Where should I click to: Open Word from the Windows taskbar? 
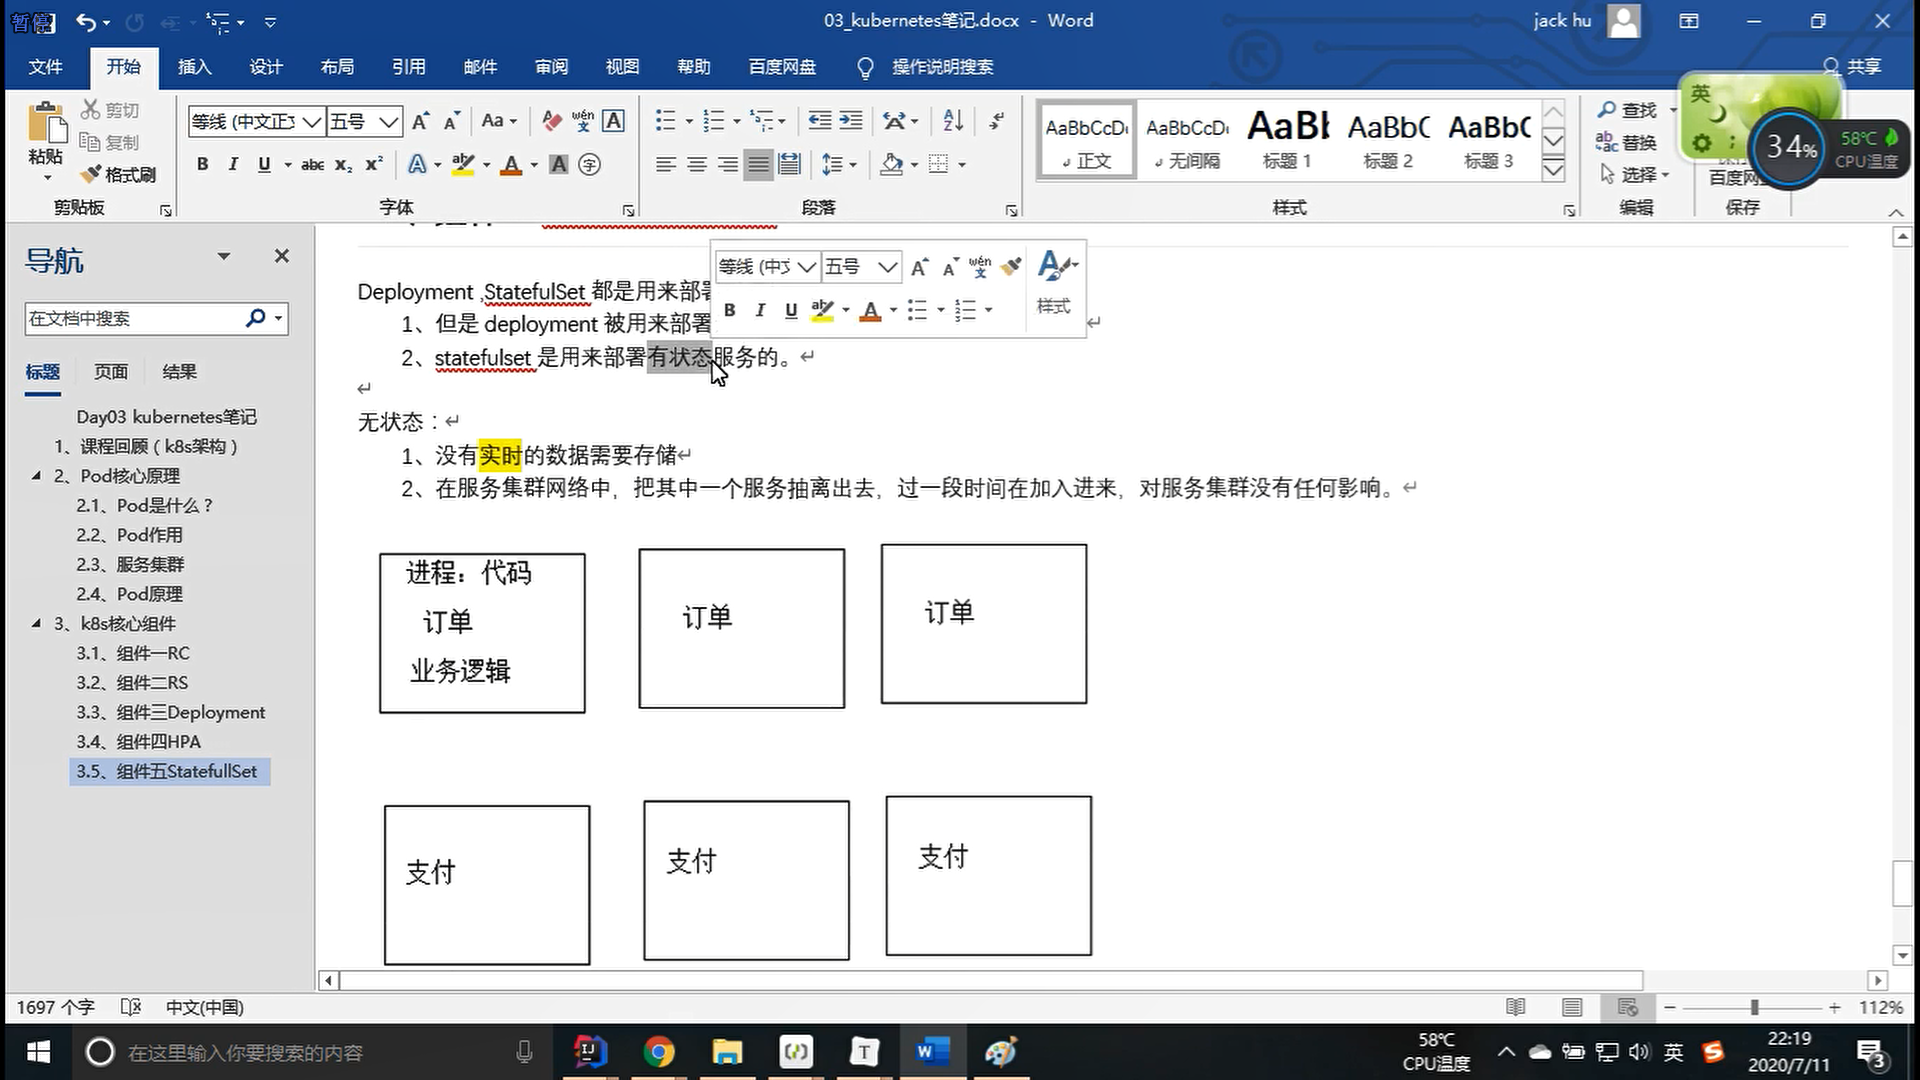point(931,1052)
